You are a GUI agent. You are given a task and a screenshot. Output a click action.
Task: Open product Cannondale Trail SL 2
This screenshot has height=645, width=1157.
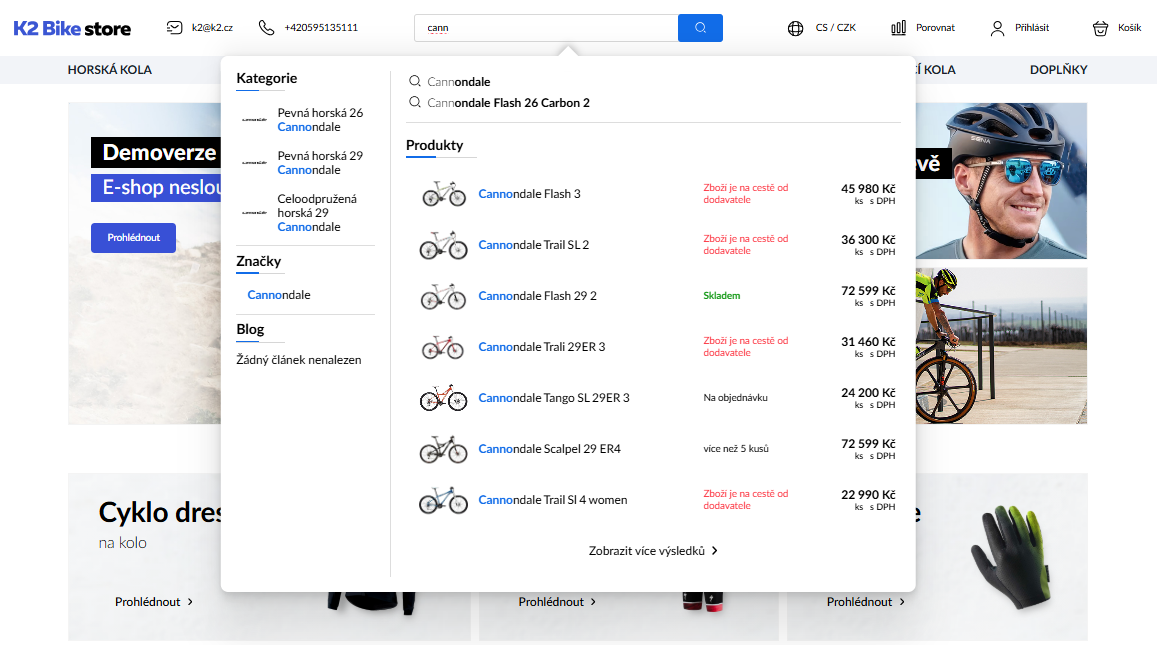533,245
